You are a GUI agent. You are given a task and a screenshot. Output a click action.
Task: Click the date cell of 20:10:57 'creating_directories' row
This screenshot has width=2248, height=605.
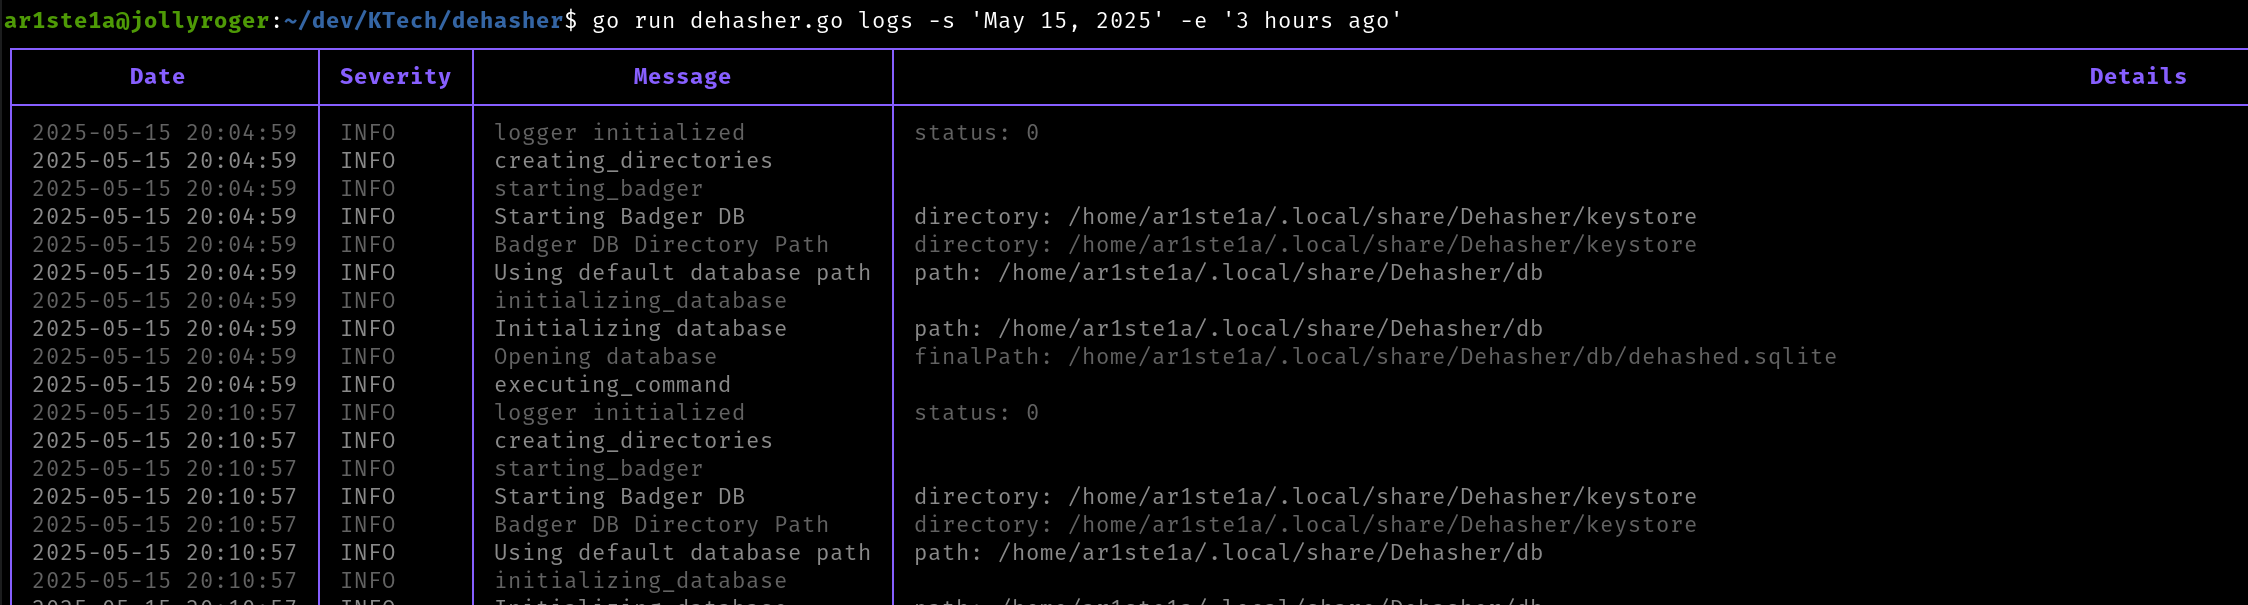(x=164, y=441)
